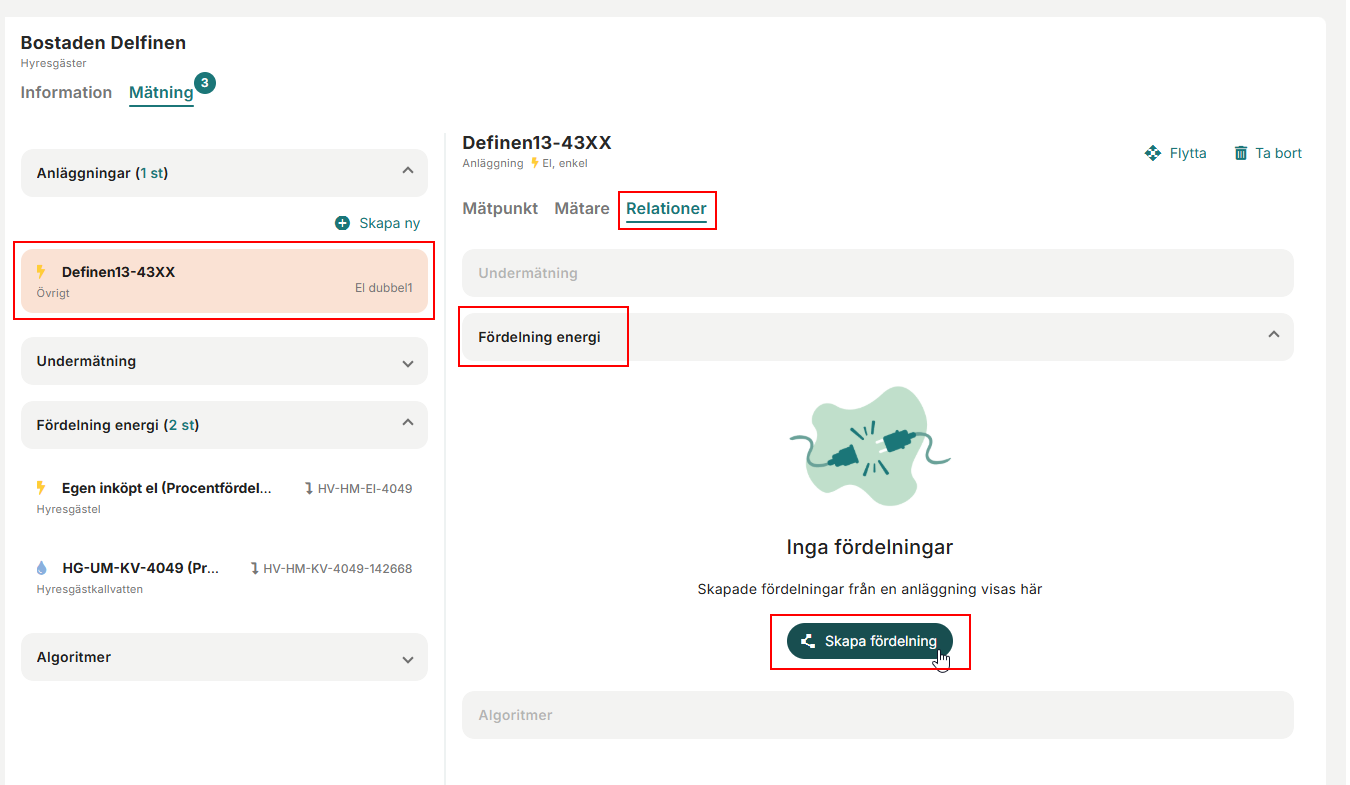The width and height of the screenshot is (1350, 785).
Task: Expand the Undermätning section in left panel
Action: (x=407, y=362)
